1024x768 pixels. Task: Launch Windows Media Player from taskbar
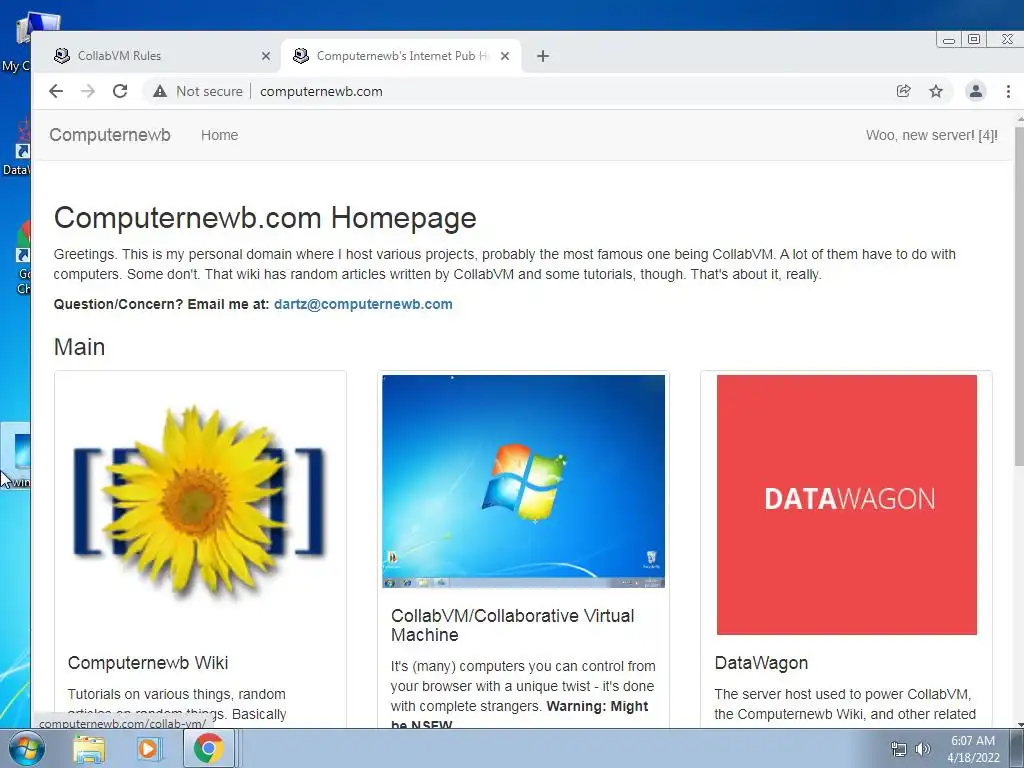(x=148, y=748)
